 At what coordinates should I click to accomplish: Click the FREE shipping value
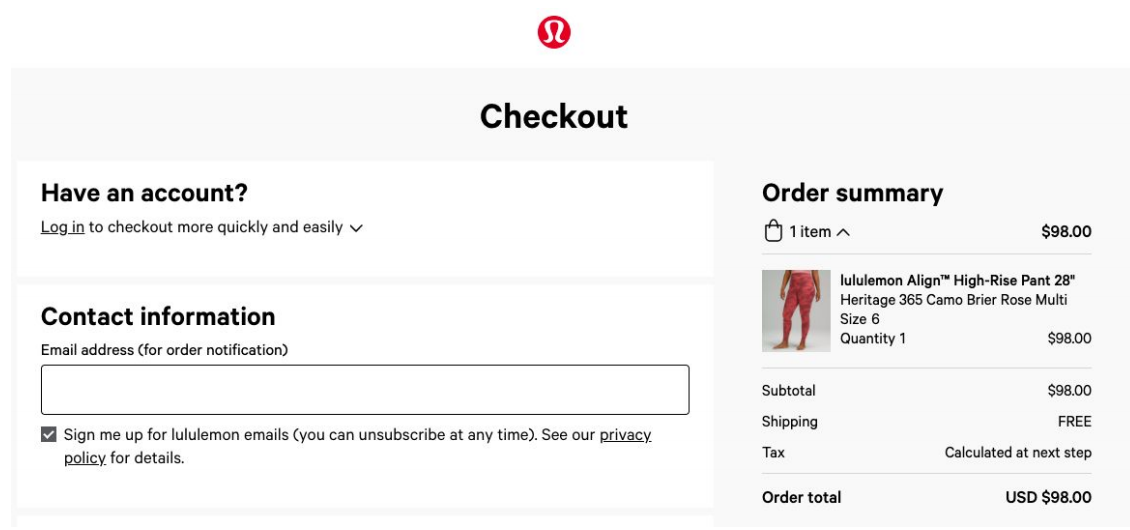tap(1074, 421)
